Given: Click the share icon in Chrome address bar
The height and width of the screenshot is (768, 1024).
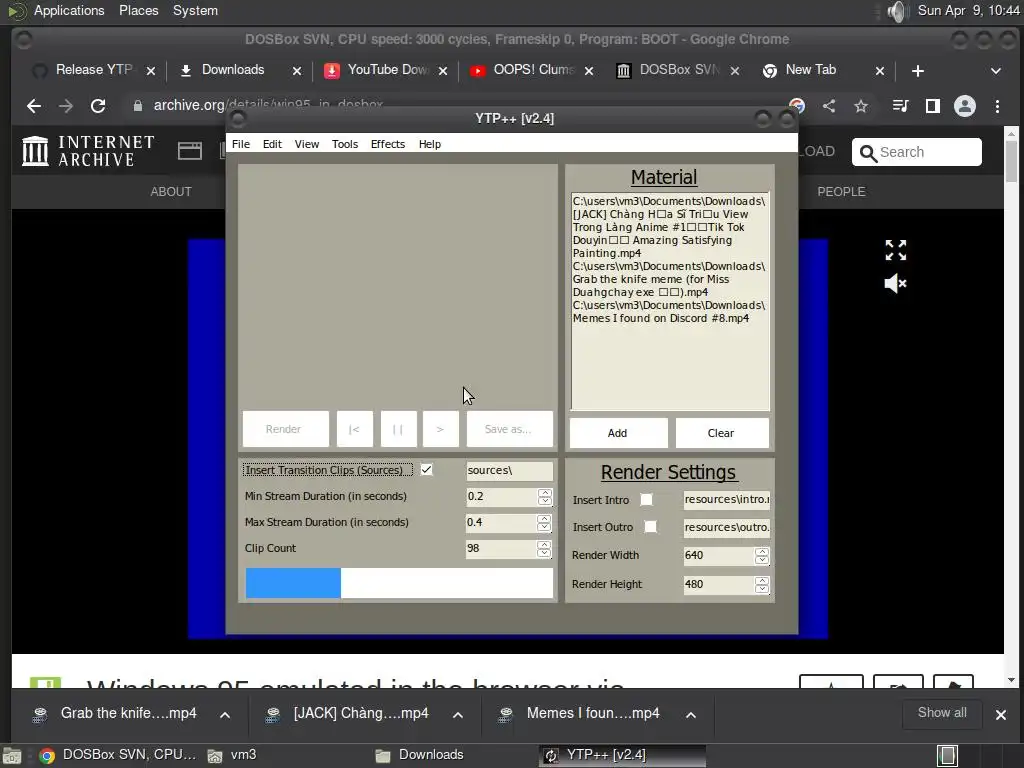Looking at the screenshot, I should tap(829, 106).
